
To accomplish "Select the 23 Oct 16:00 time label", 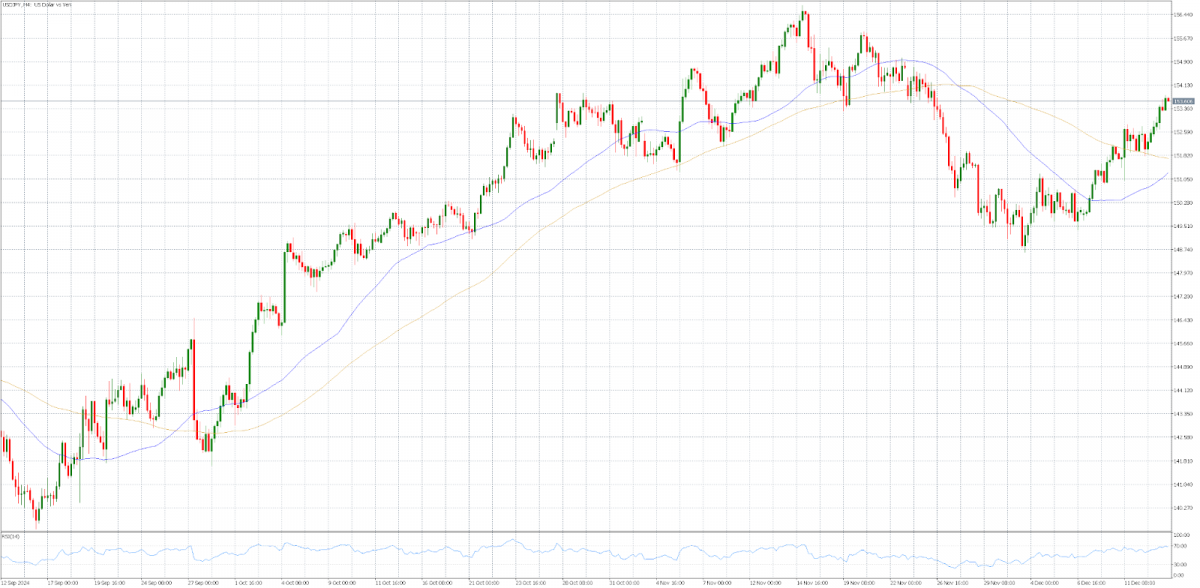I will 531,581.
